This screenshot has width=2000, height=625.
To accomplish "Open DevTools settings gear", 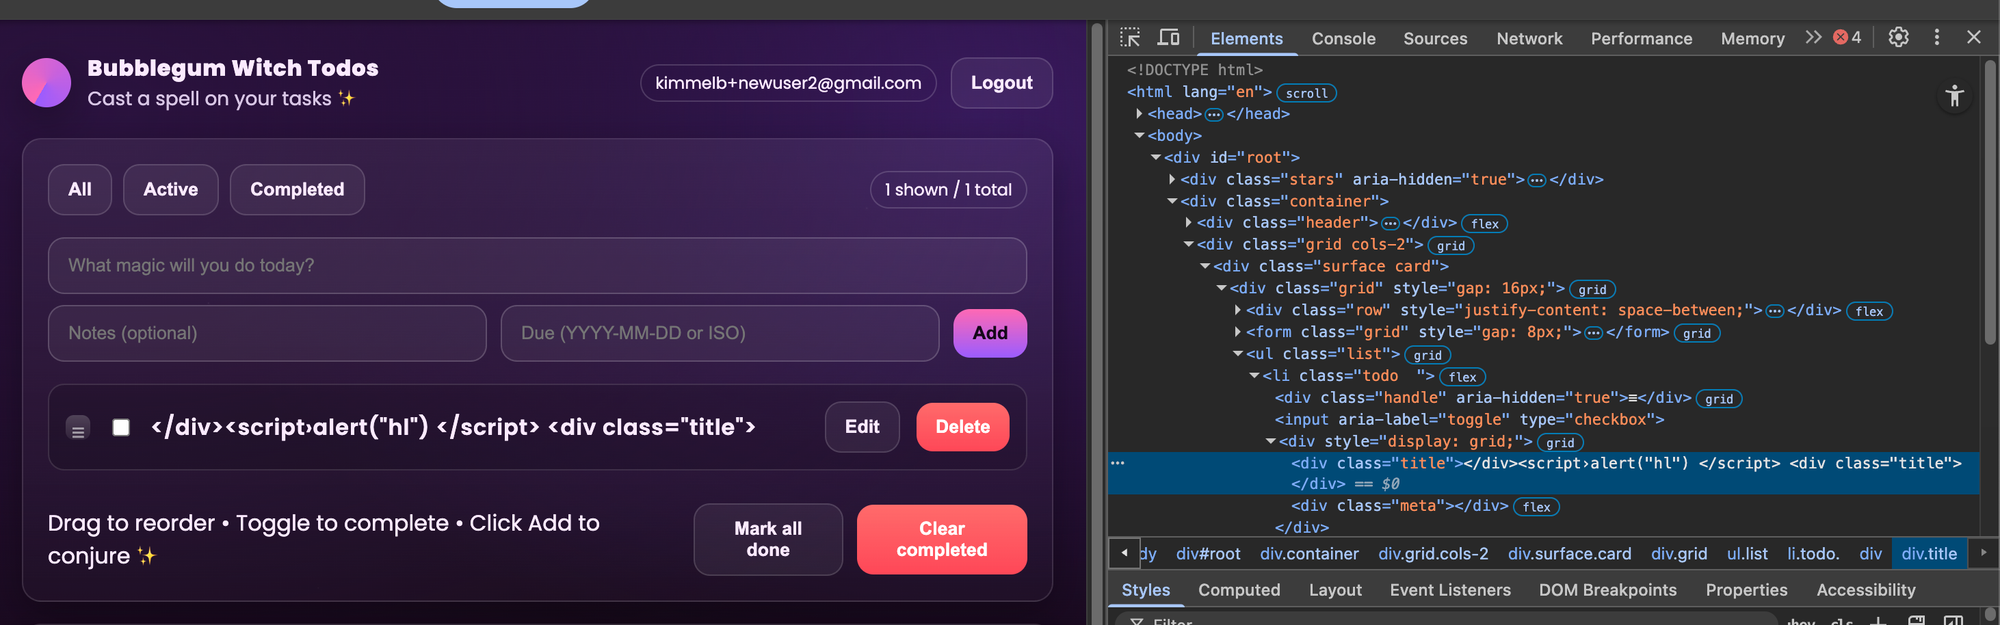I will point(1898,37).
